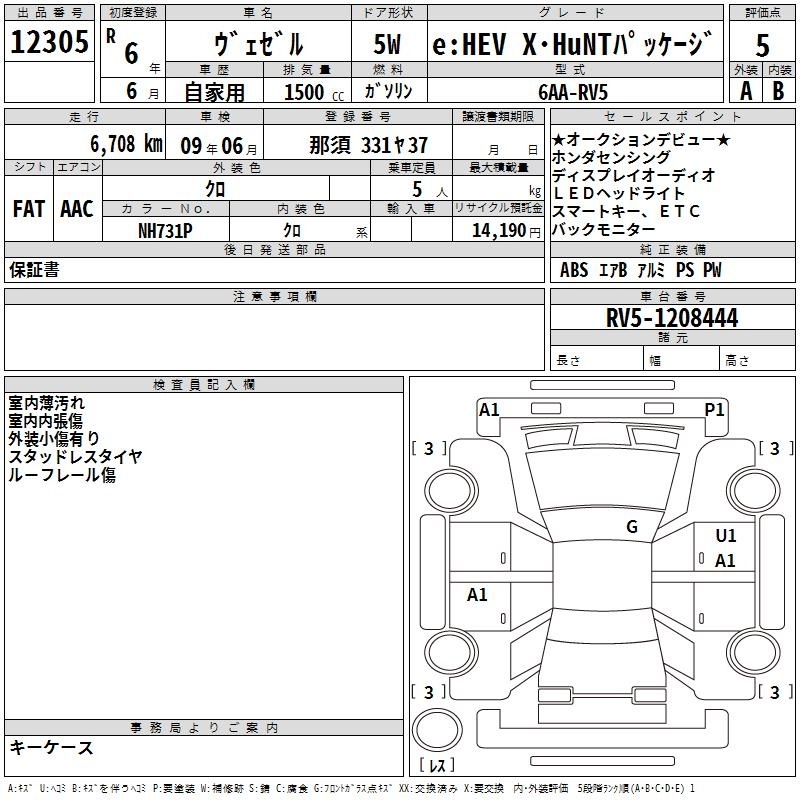The height and width of the screenshot is (800, 800).
Task: Click 後日発送部品 header
Action: click(274, 249)
